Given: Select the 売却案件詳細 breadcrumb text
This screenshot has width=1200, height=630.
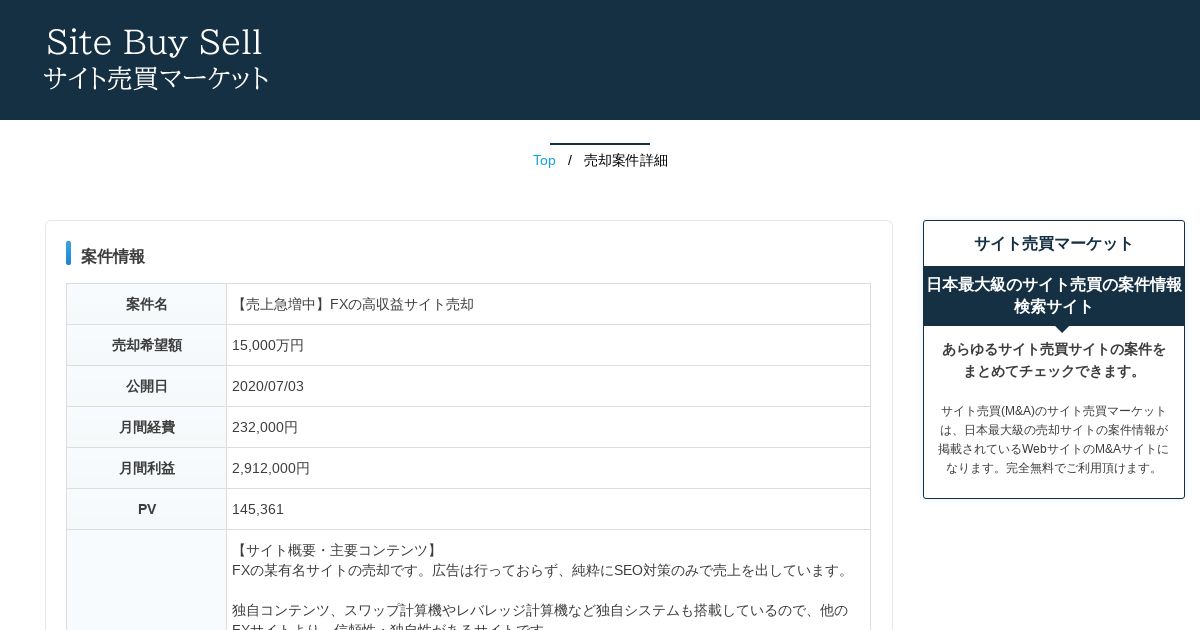Looking at the screenshot, I should [626, 160].
